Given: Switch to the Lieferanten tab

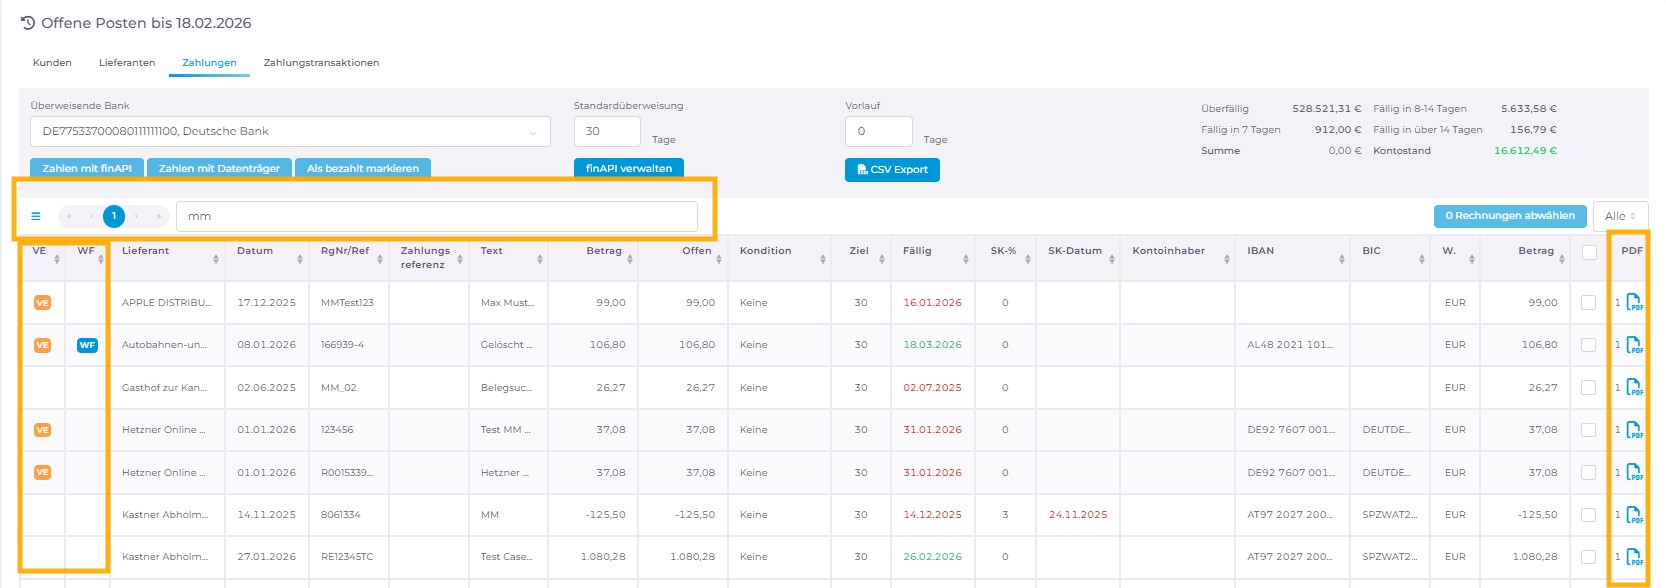Looking at the screenshot, I should point(127,63).
